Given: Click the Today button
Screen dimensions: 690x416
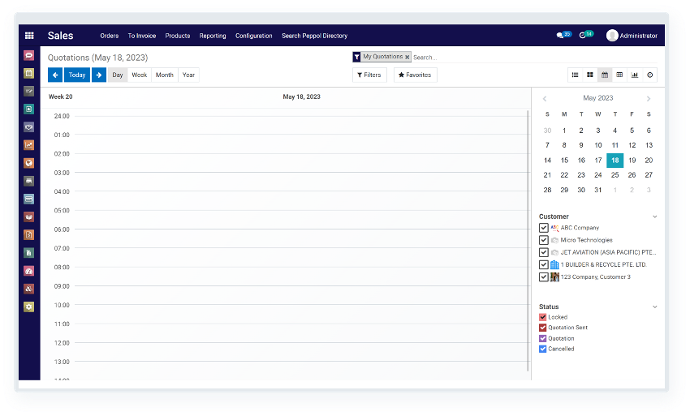Looking at the screenshot, I should tap(77, 75).
